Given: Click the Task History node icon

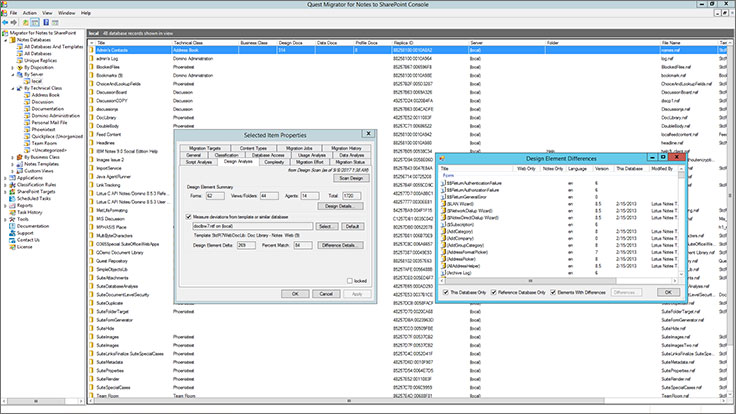Looking at the screenshot, I should tap(13, 212).
